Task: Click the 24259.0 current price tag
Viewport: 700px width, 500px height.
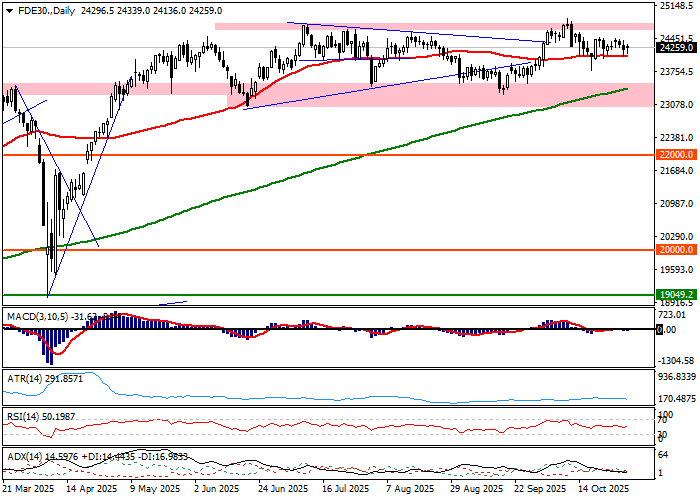Action: [x=676, y=47]
